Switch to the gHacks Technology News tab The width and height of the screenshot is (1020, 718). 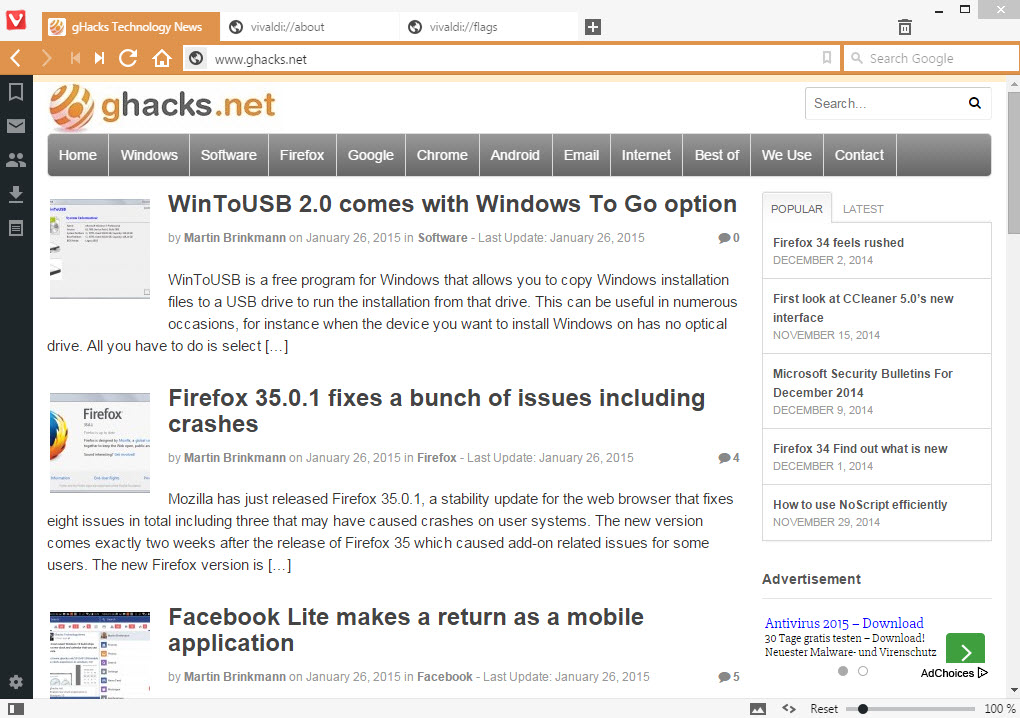point(131,27)
